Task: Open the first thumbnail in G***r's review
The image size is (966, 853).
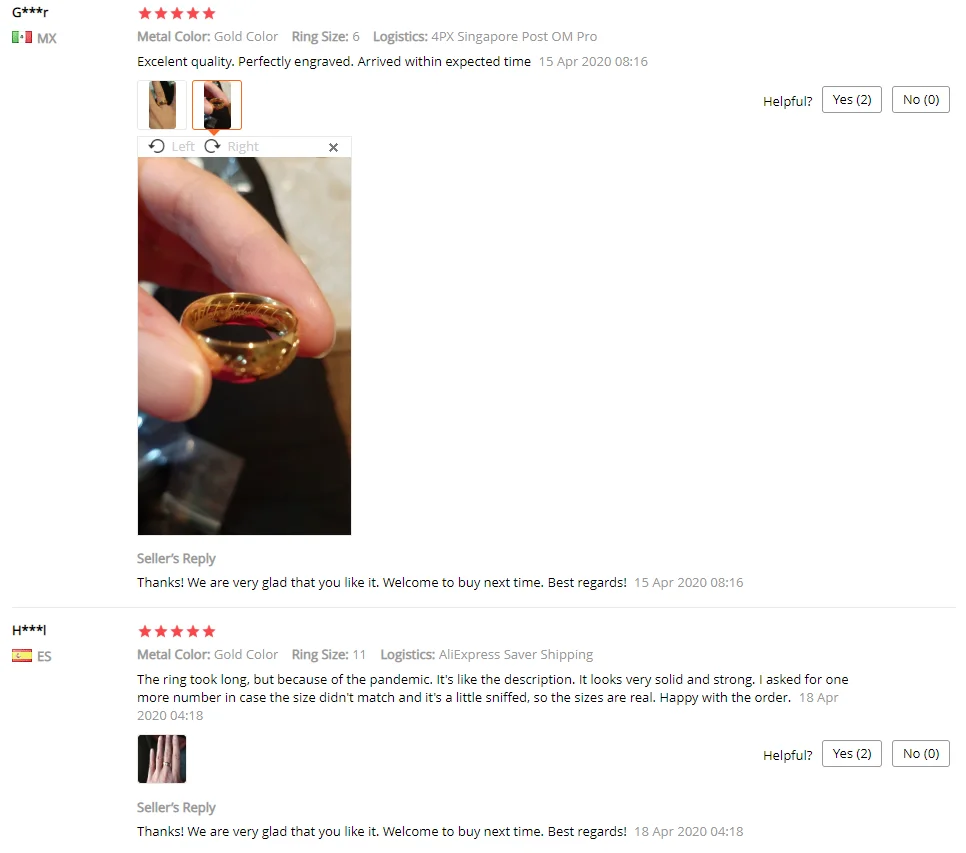Action: tap(162, 105)
